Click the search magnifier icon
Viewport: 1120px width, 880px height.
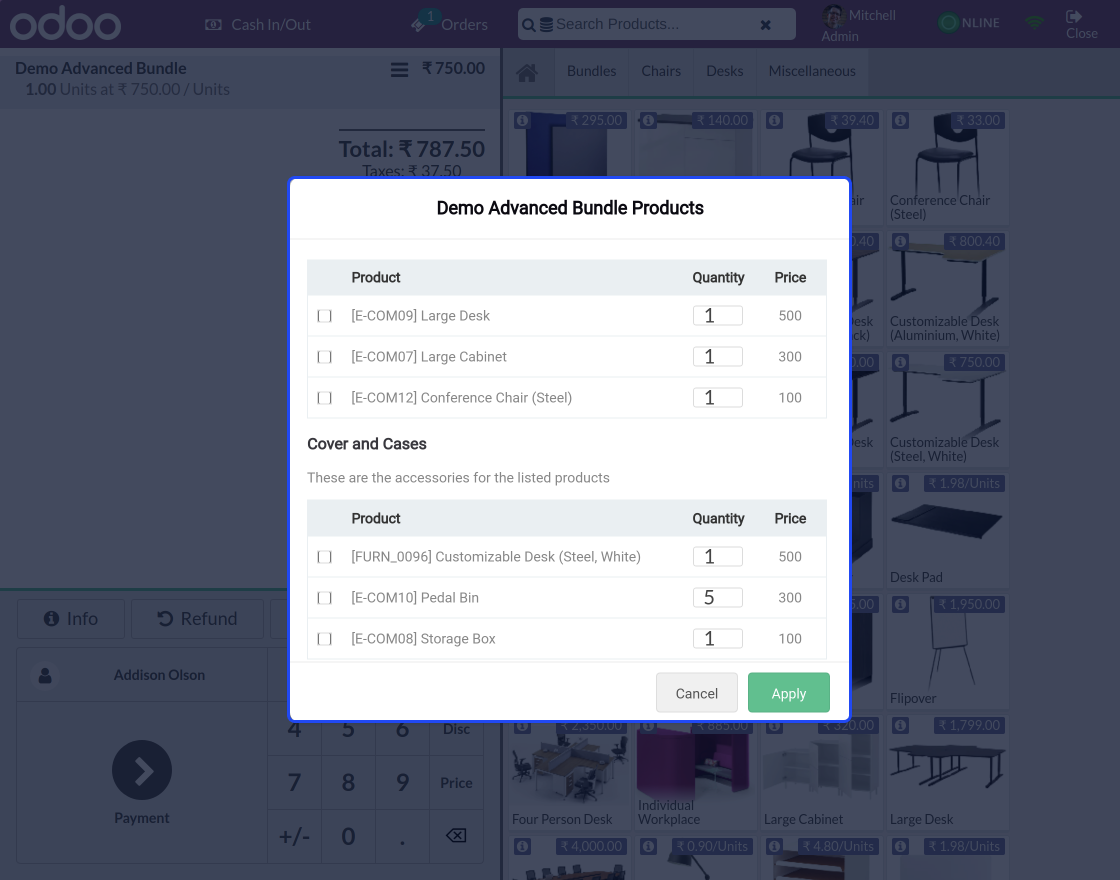pos(529,26)
